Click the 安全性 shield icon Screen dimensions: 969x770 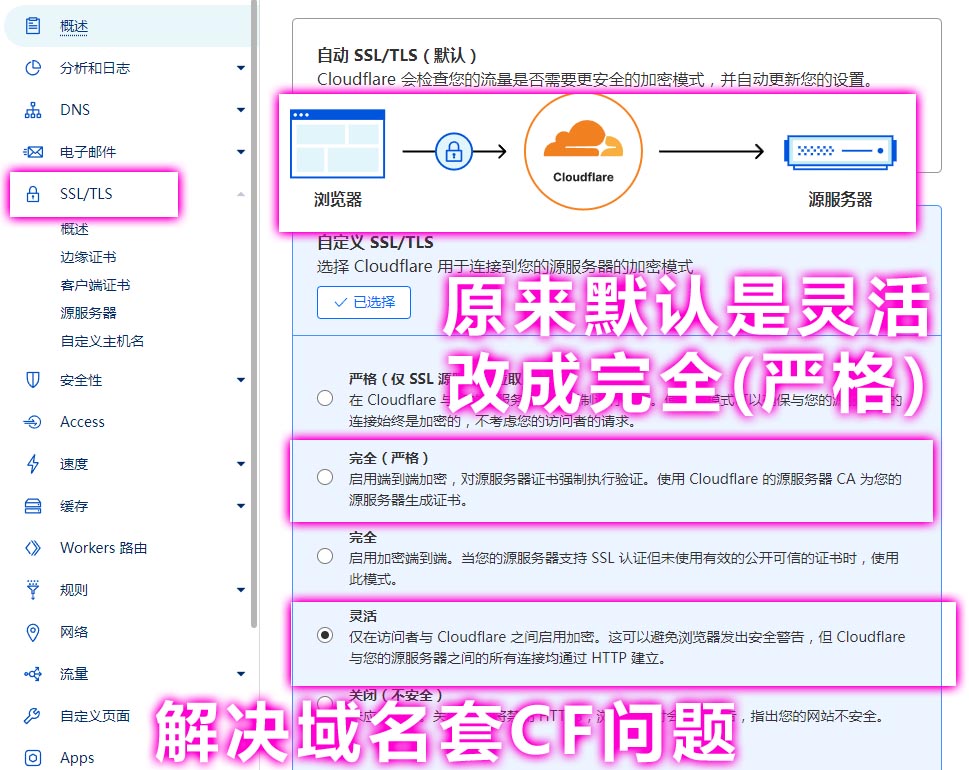click(33, 380)
